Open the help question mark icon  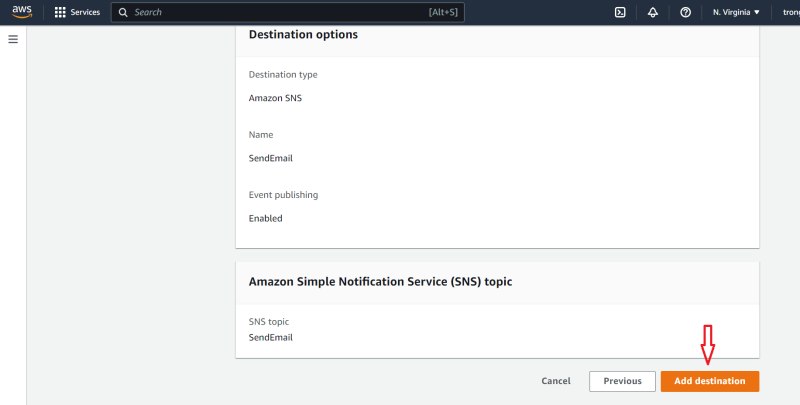click(685, 12)
